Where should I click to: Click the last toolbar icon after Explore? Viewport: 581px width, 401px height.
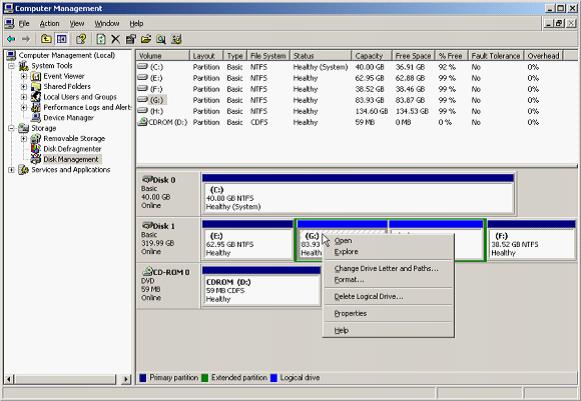coord(176,39)
